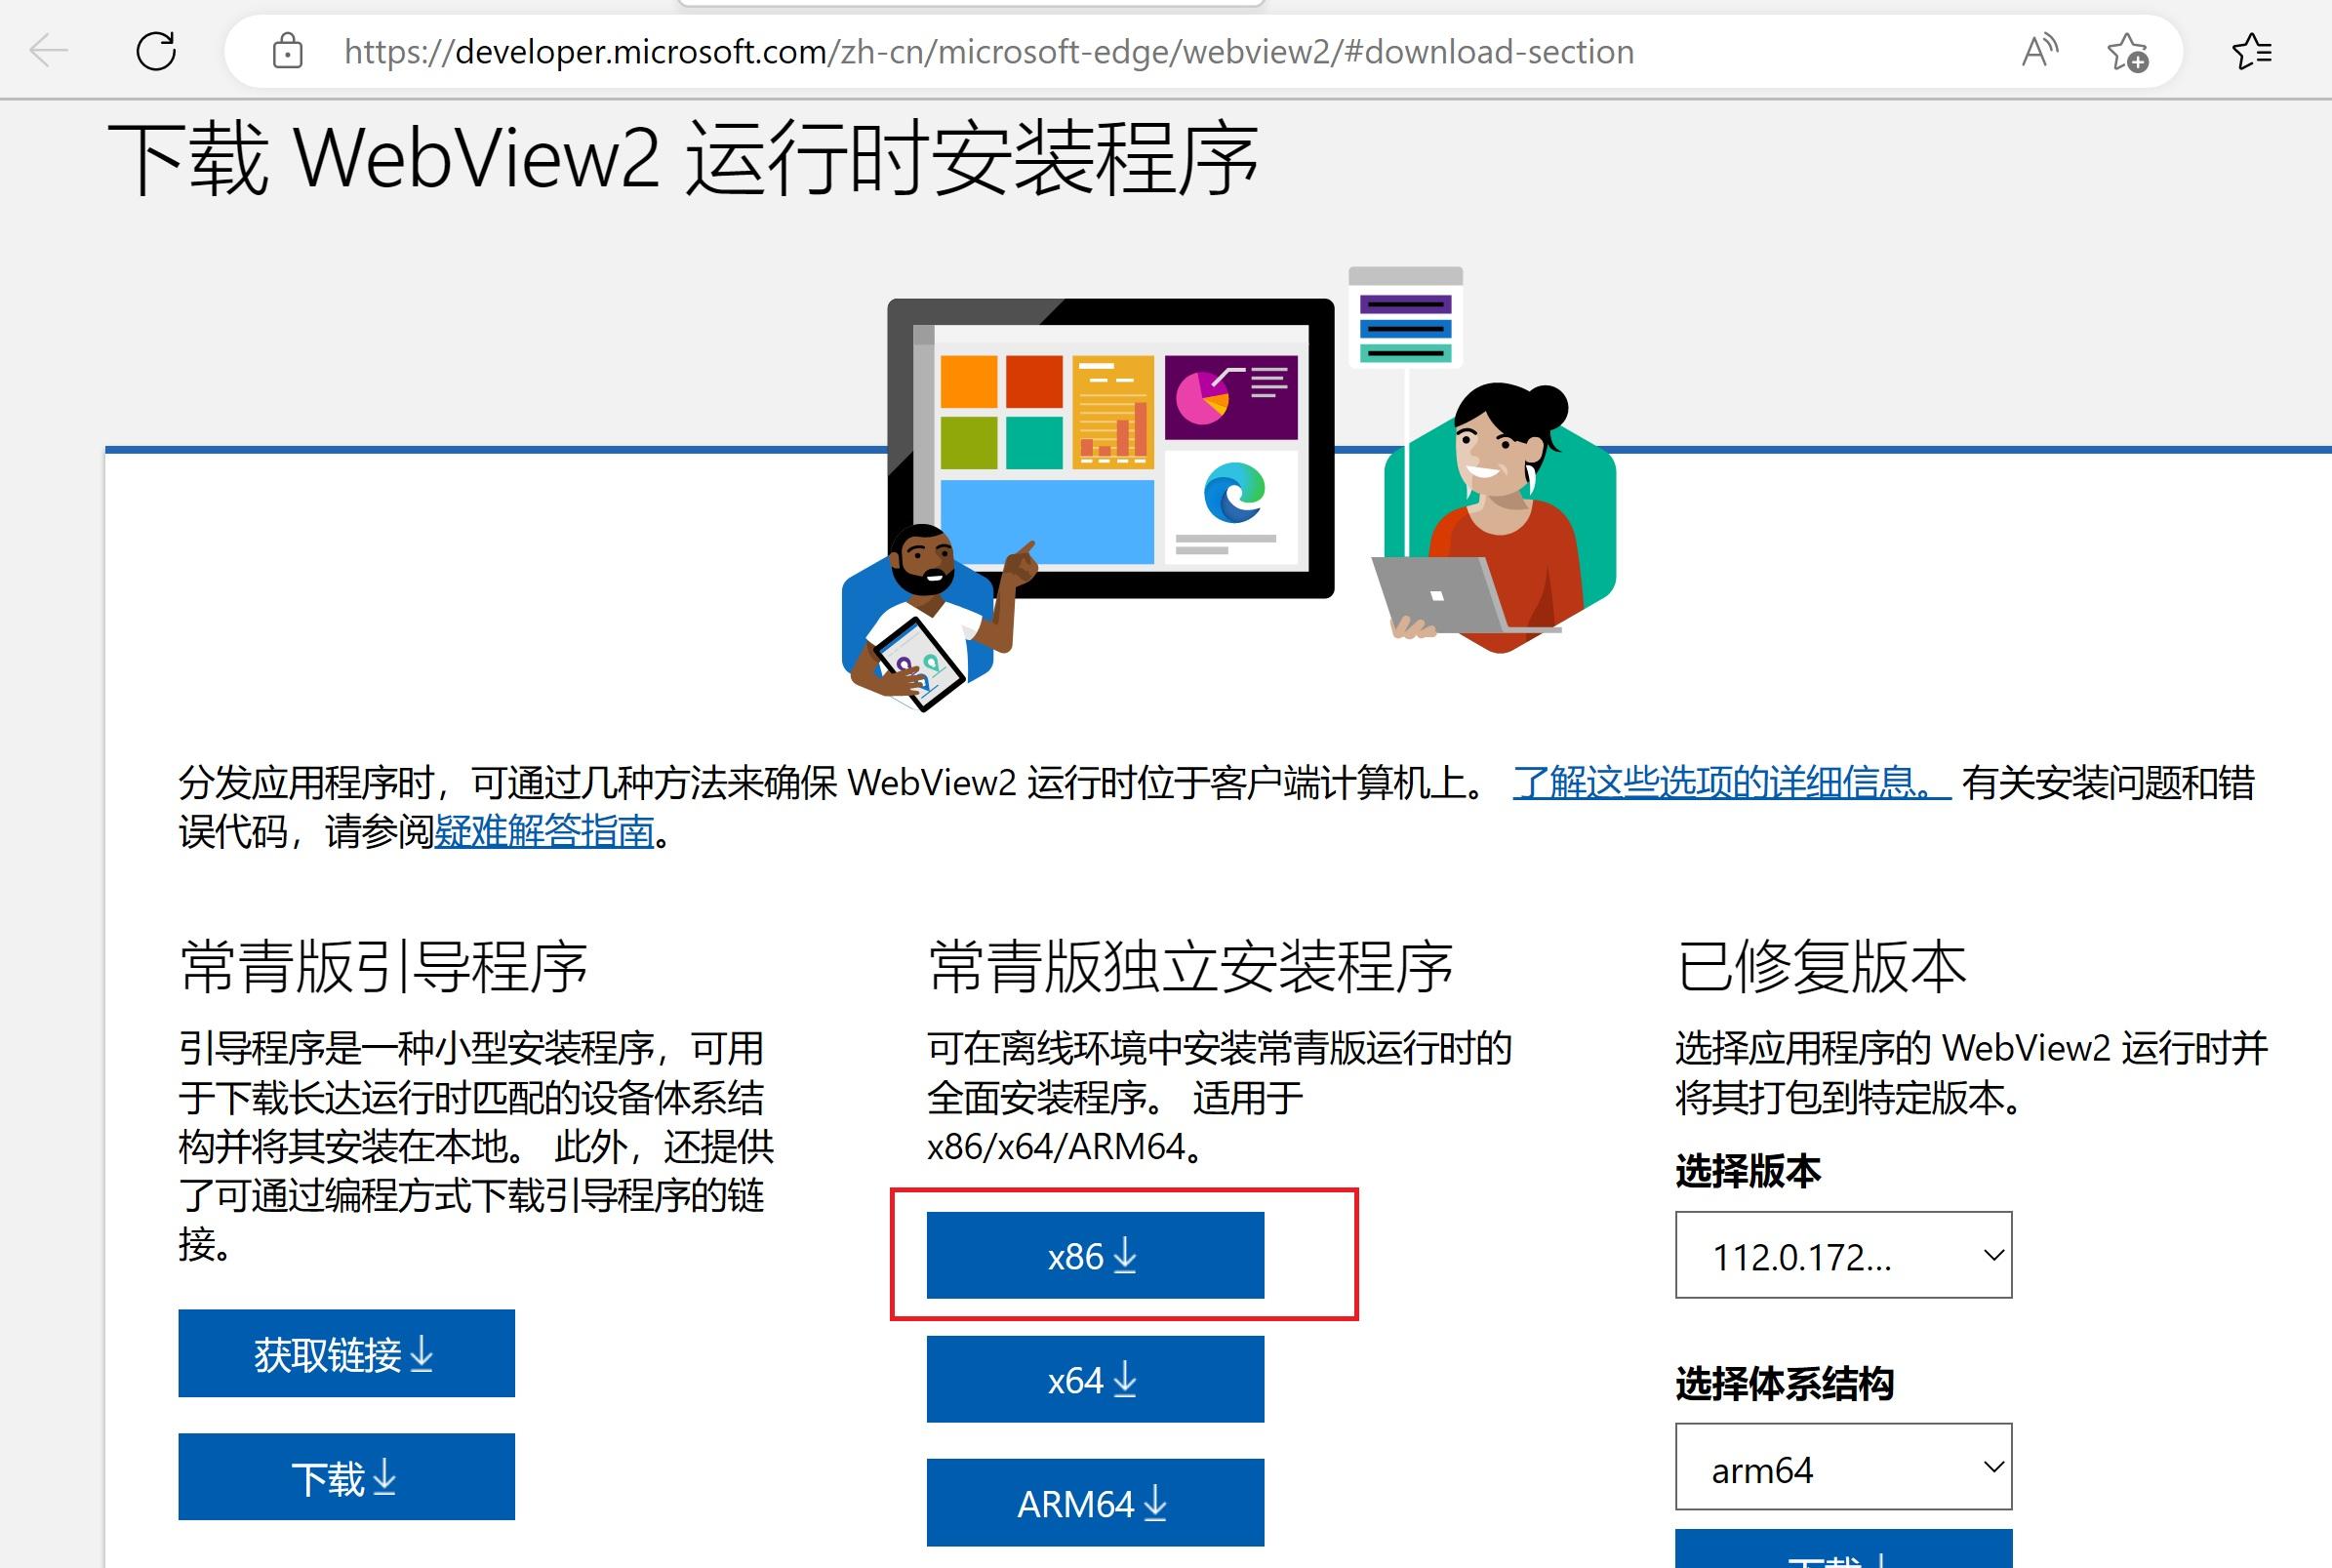Click the 获取链接 button

[x=346, y=1353]
